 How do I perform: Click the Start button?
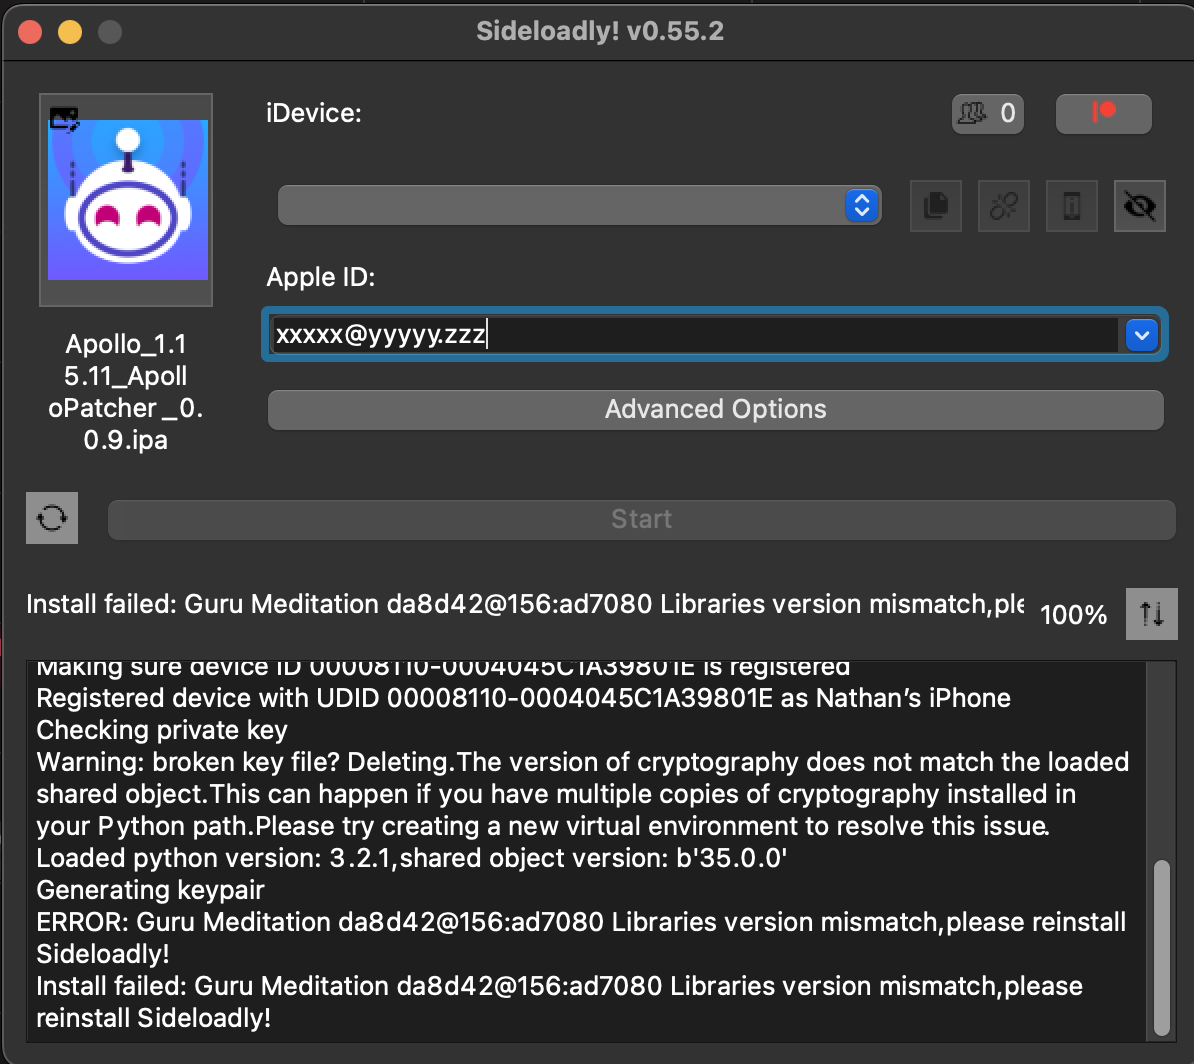tap(641, 519)
